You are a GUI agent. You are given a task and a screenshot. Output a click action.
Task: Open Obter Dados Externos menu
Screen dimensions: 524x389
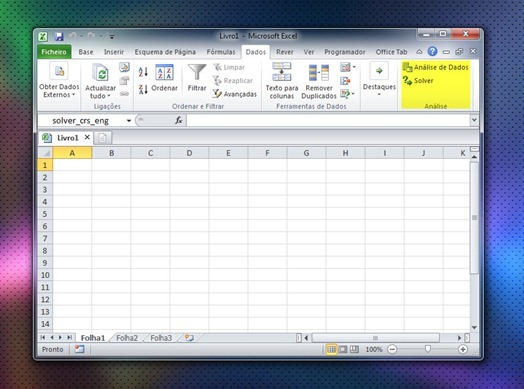tap(59, 81)
